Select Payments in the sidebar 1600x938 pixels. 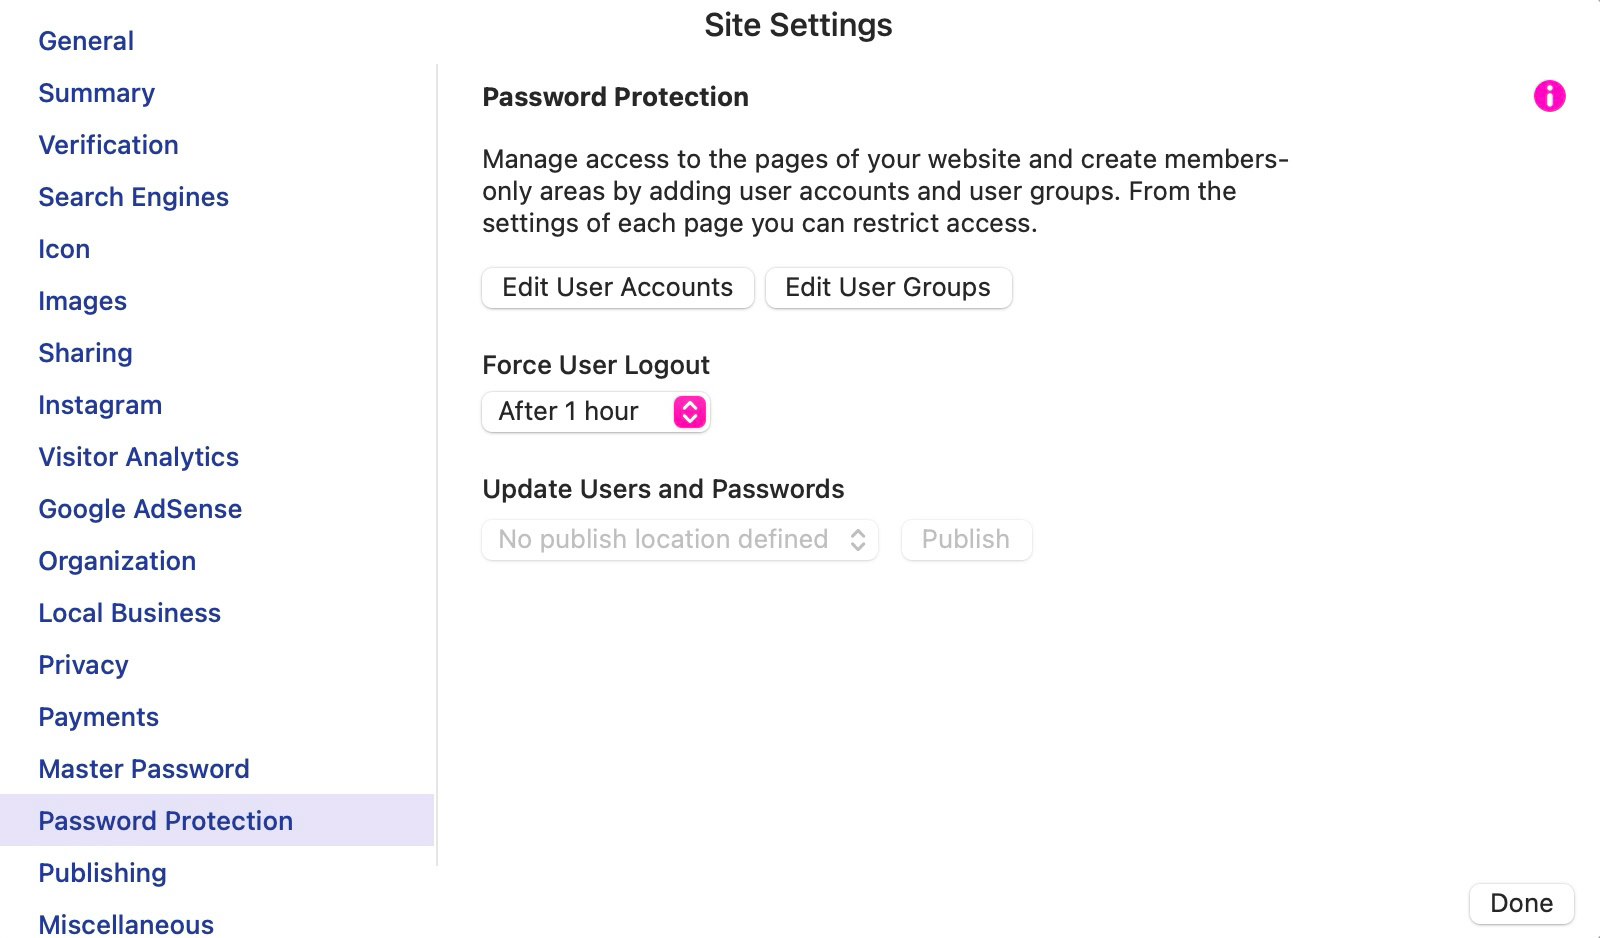coord(98,717)
